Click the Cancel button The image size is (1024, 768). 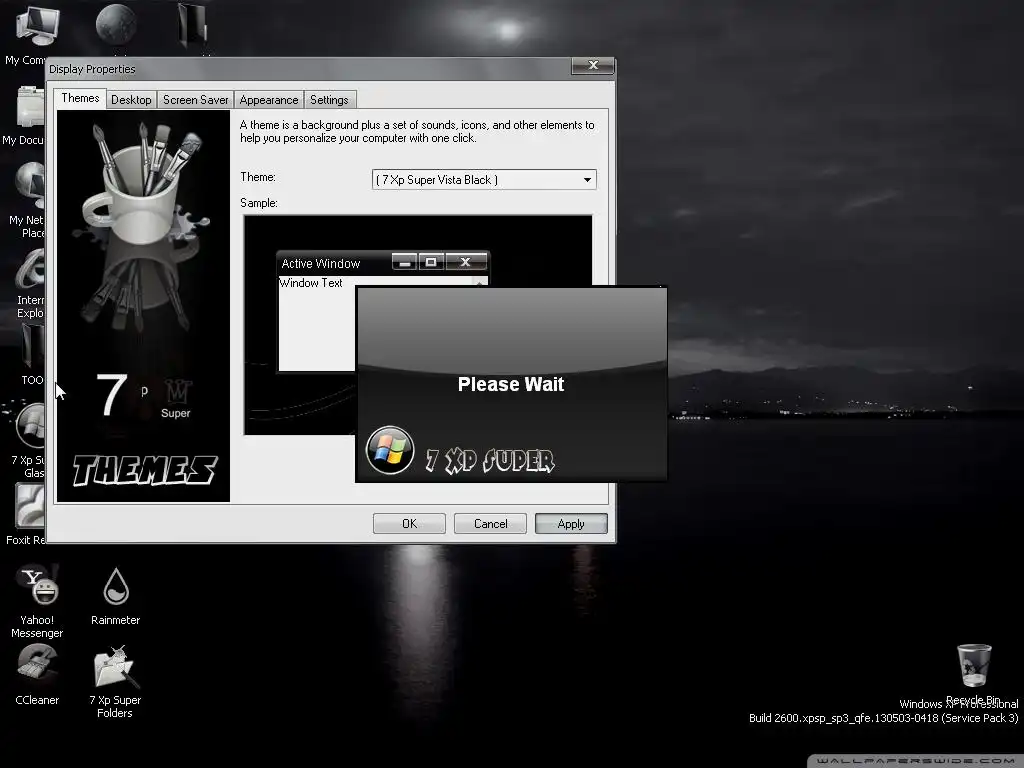coord(490,524)
